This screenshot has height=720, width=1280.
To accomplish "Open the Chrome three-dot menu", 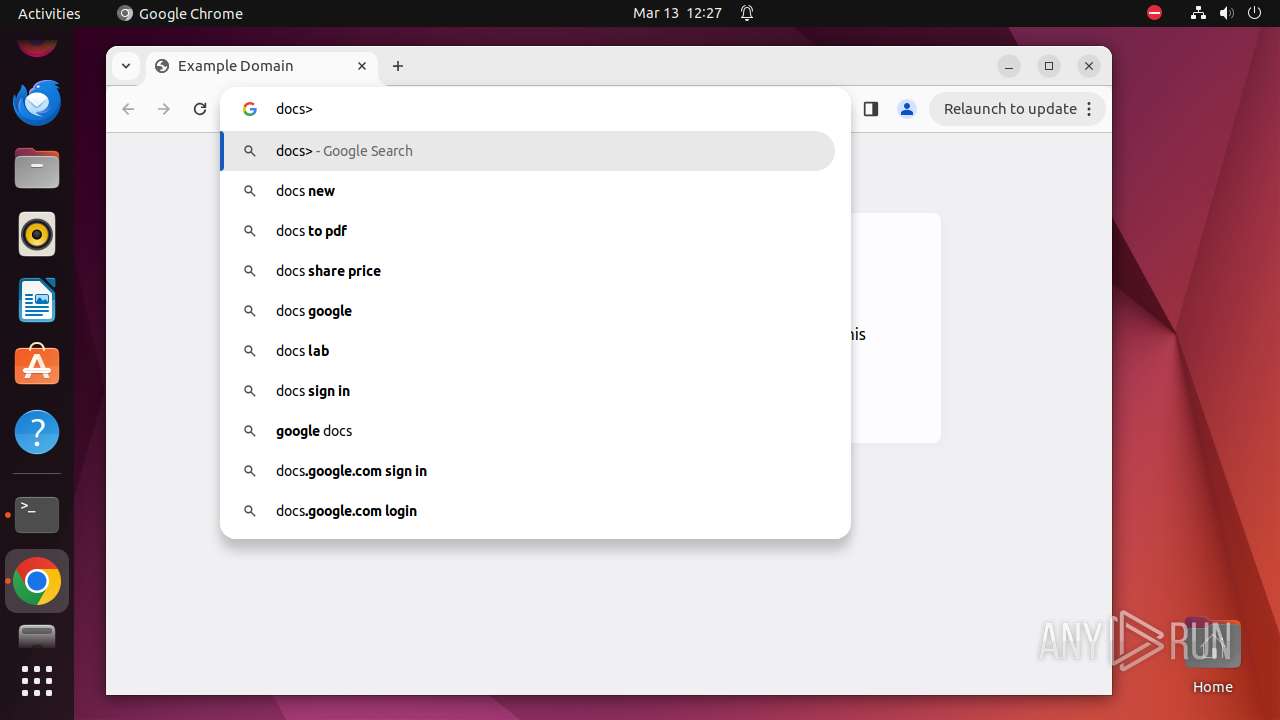I will 1089,109.
